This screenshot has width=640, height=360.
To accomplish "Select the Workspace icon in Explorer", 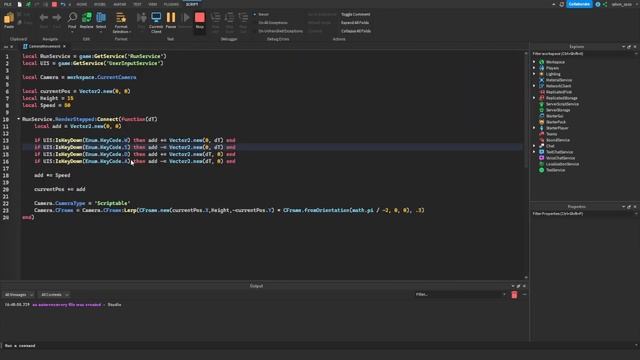I will point(542,62).
